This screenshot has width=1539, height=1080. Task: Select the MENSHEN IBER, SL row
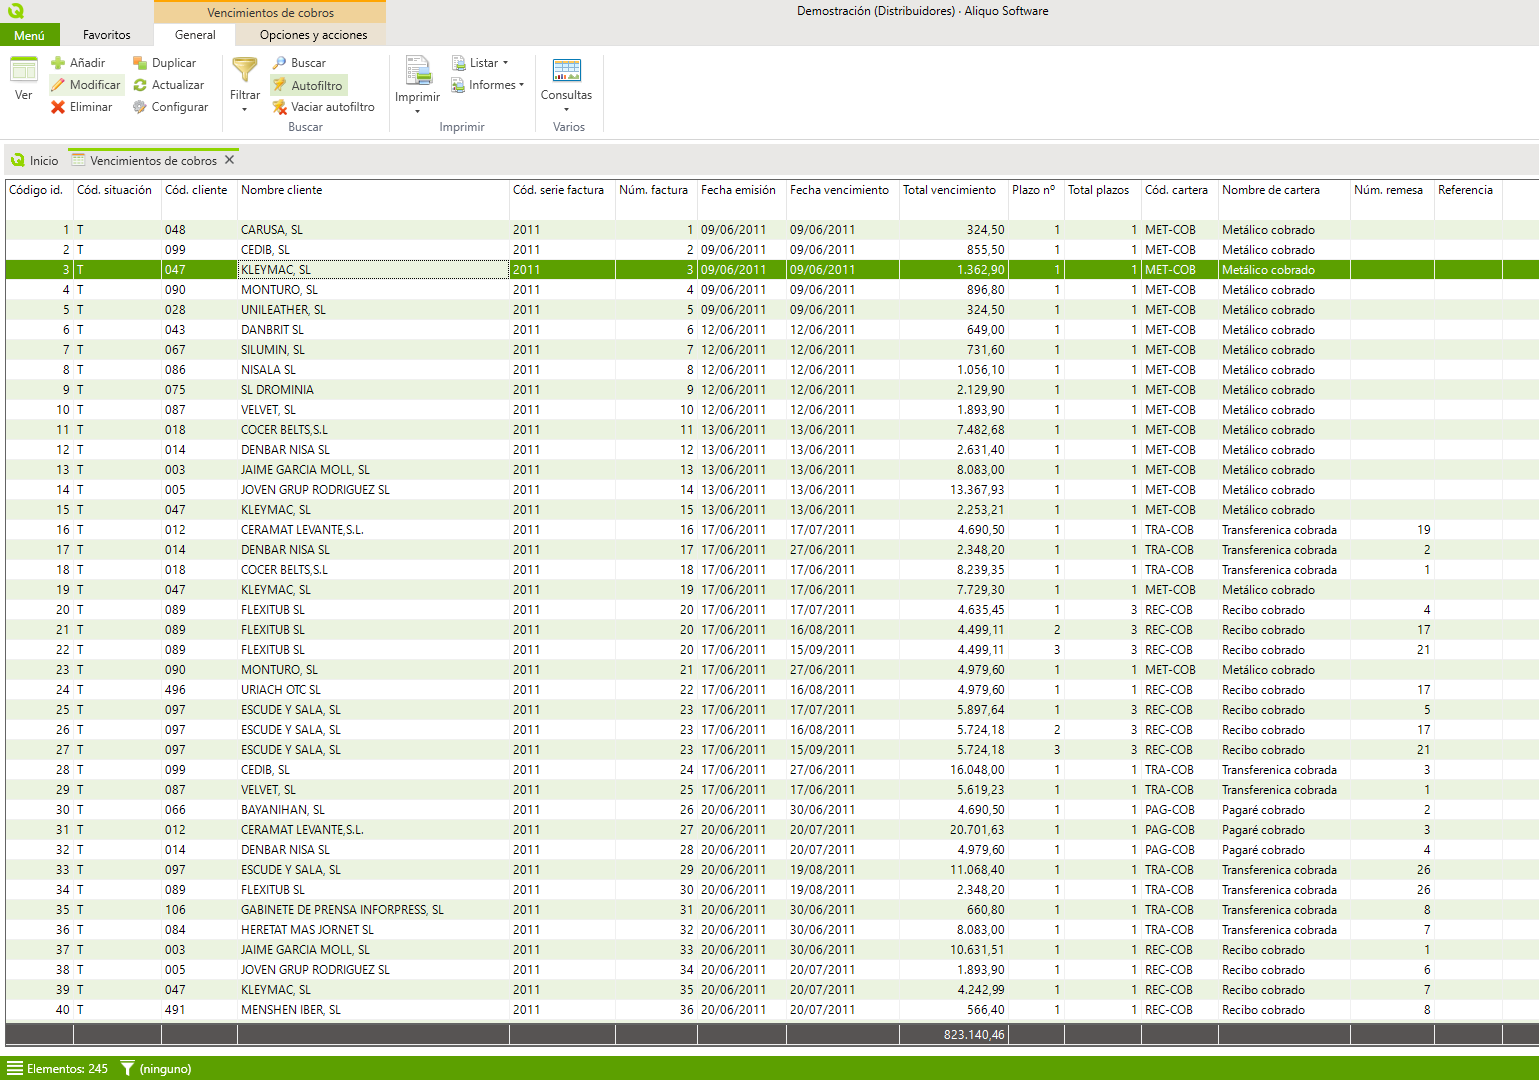point(771,1010)
